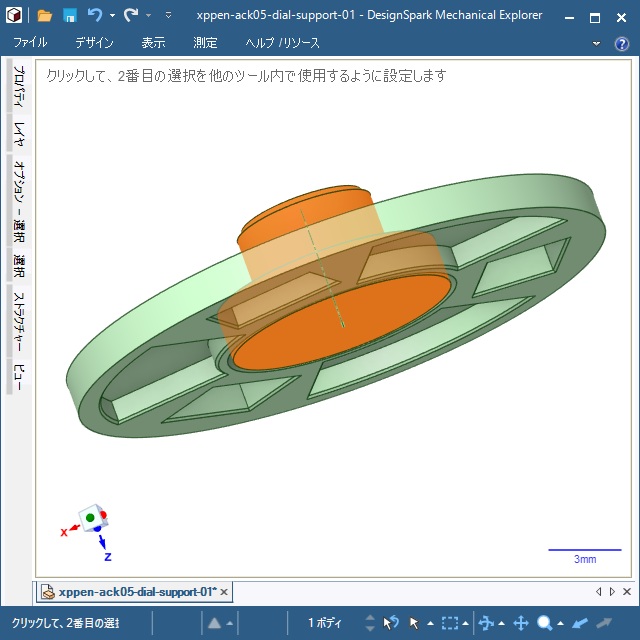Select the arrow Select tool in status bar
This screenshot has height=640, width=640.
414,623
